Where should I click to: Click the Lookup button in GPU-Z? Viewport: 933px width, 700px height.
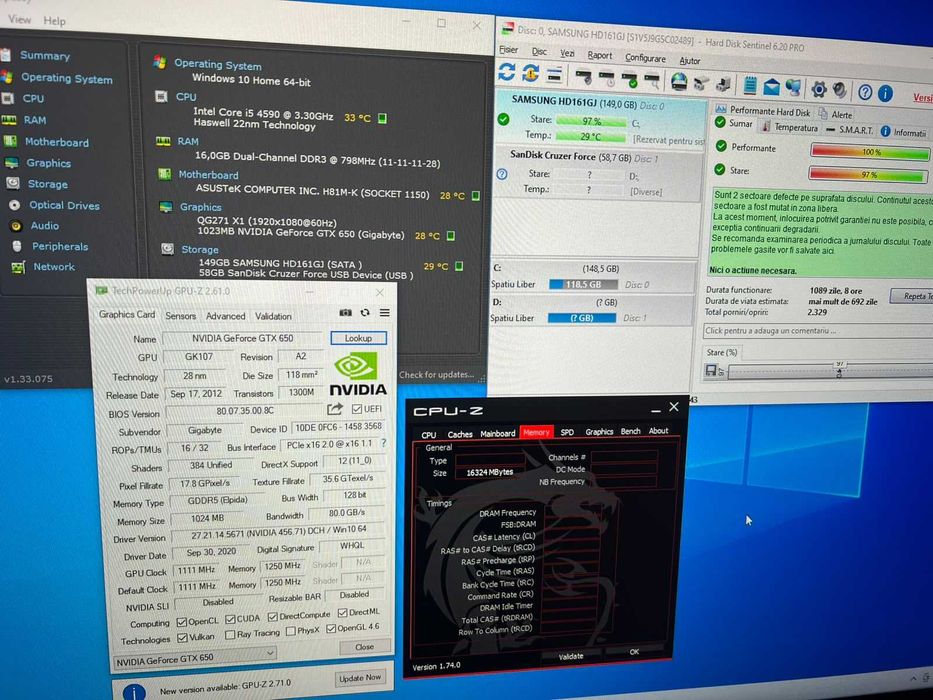coord(358,338)
